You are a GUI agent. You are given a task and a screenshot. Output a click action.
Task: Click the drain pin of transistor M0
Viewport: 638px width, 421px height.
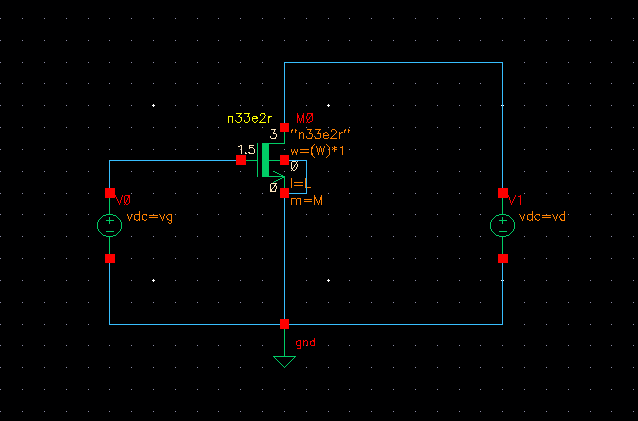284,128
